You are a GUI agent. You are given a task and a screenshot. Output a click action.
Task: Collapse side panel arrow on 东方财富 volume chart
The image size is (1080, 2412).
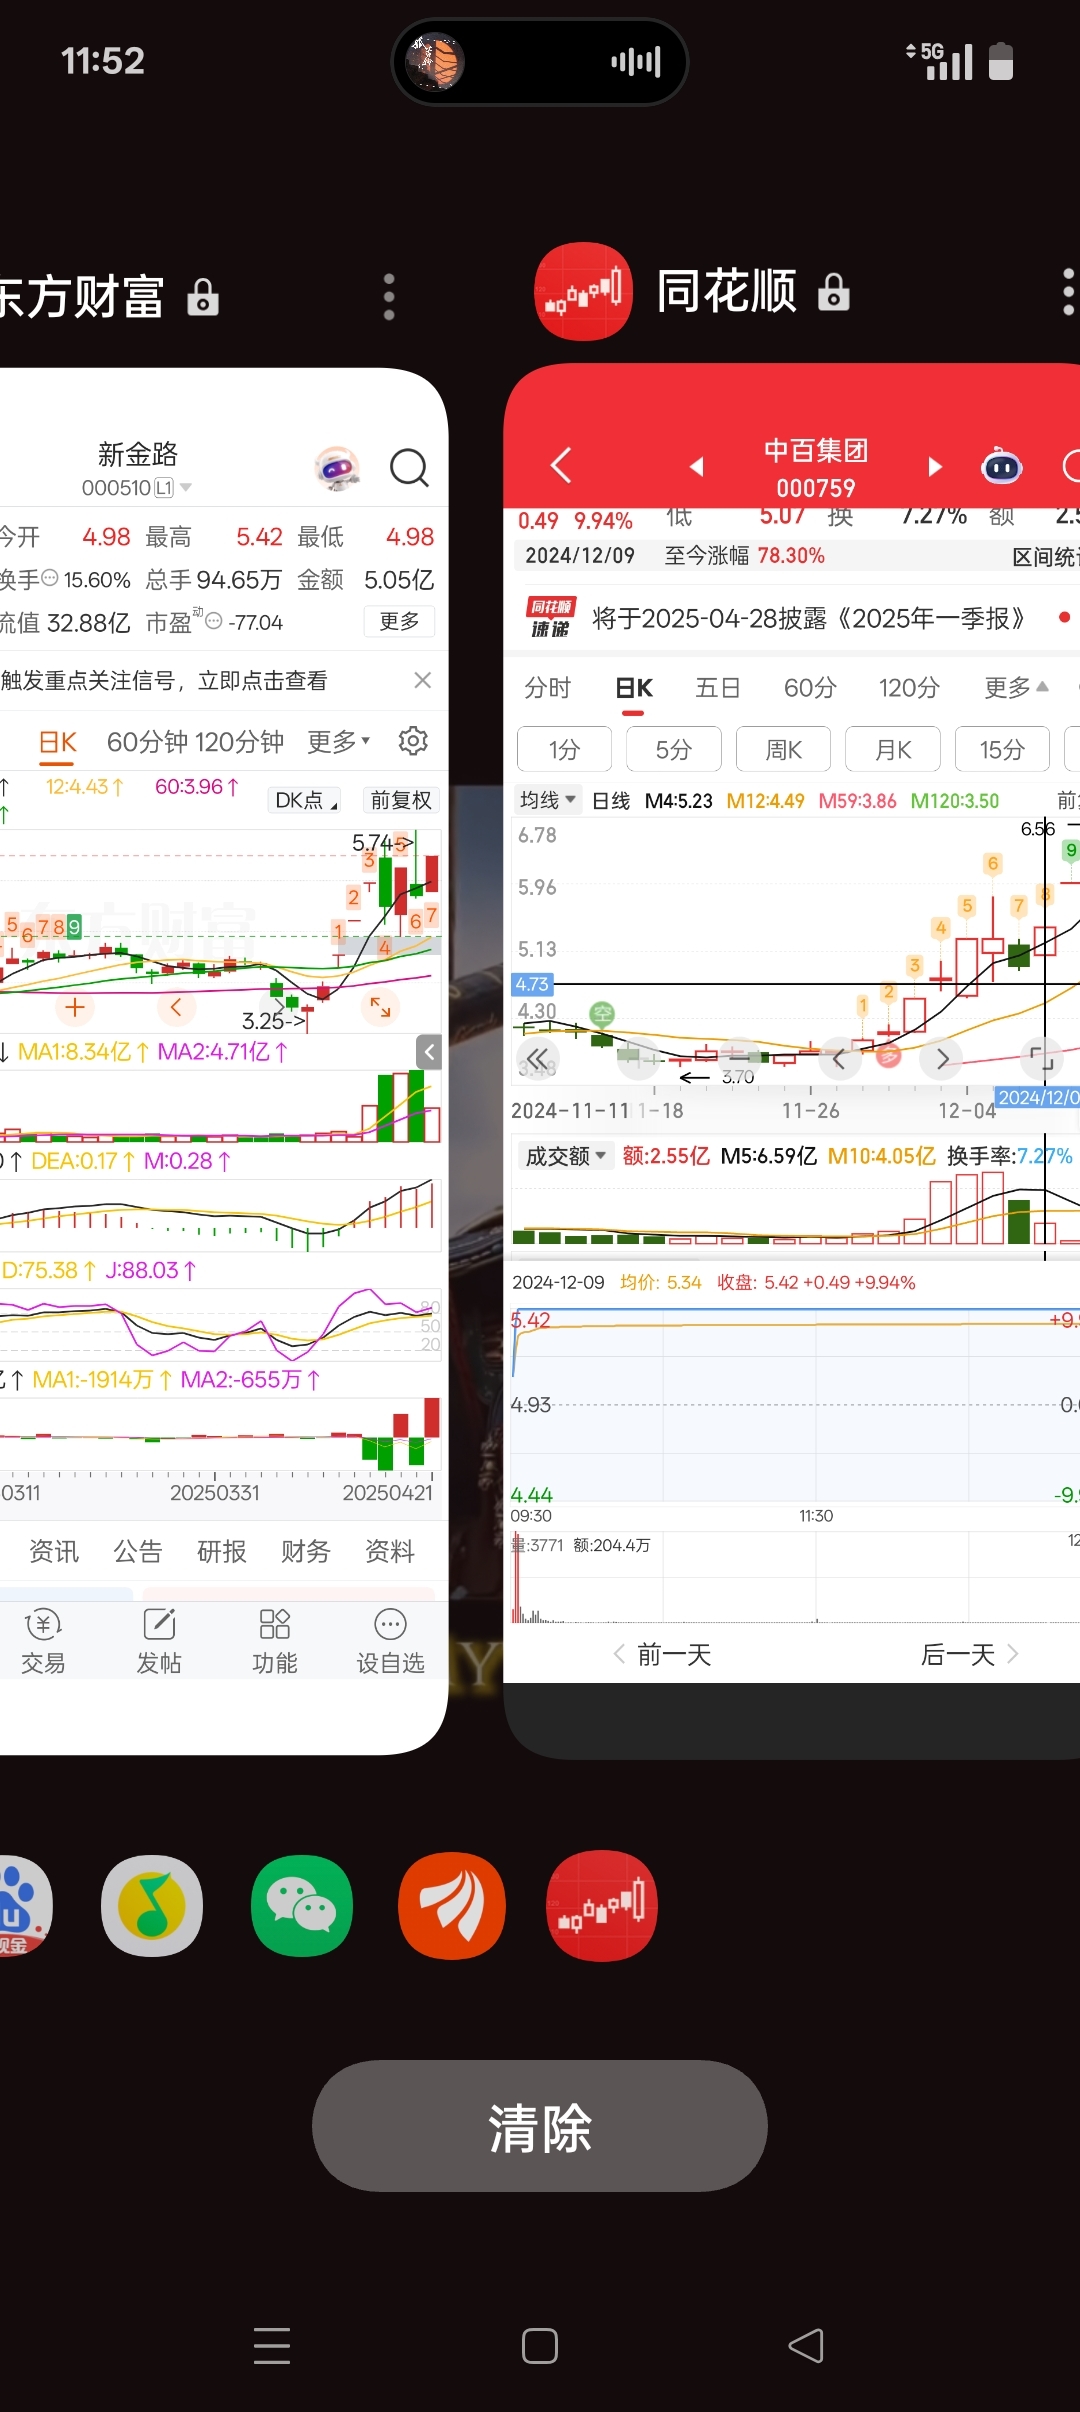click(429, 1052)
